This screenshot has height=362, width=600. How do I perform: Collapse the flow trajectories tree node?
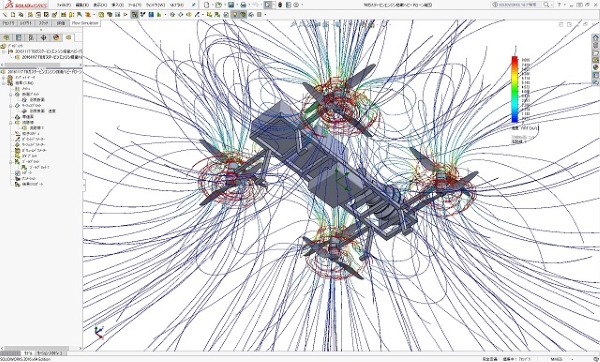pyautogui.click(x=10, y=122)
